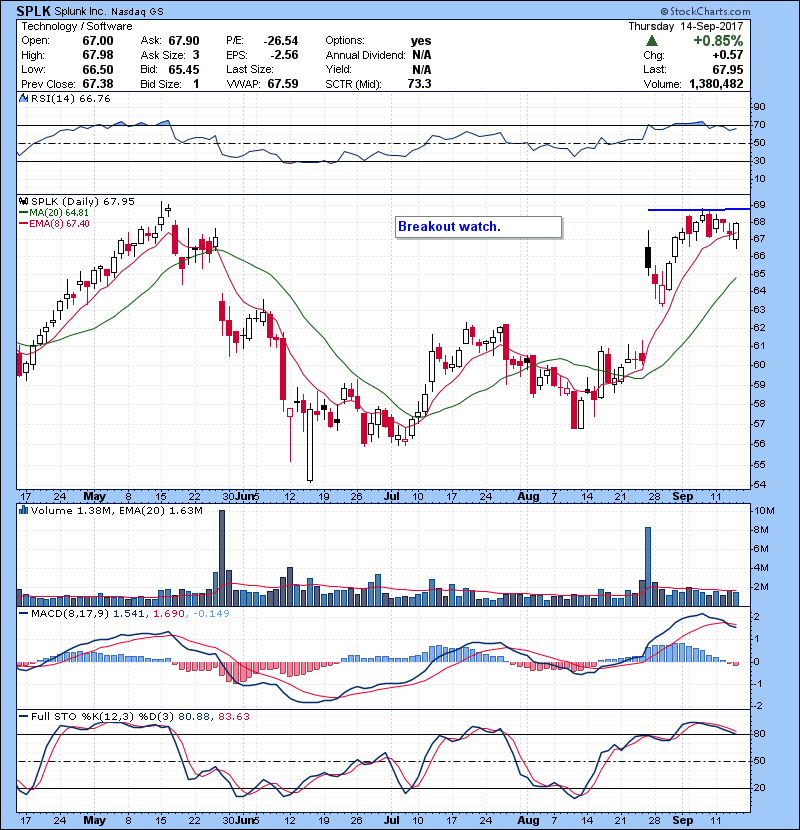Click the late-August 8M volume spike bar
This screenshot has width=800, height=830.
[648, 566]
